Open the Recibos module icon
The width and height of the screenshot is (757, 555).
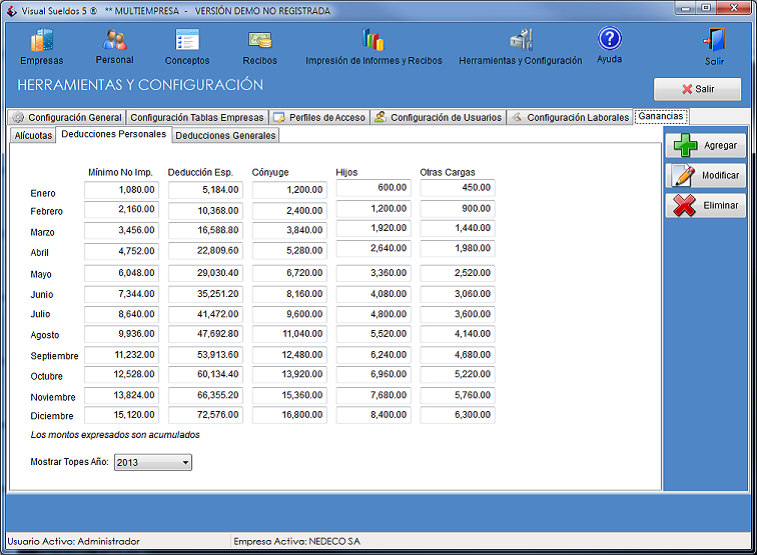260,41
